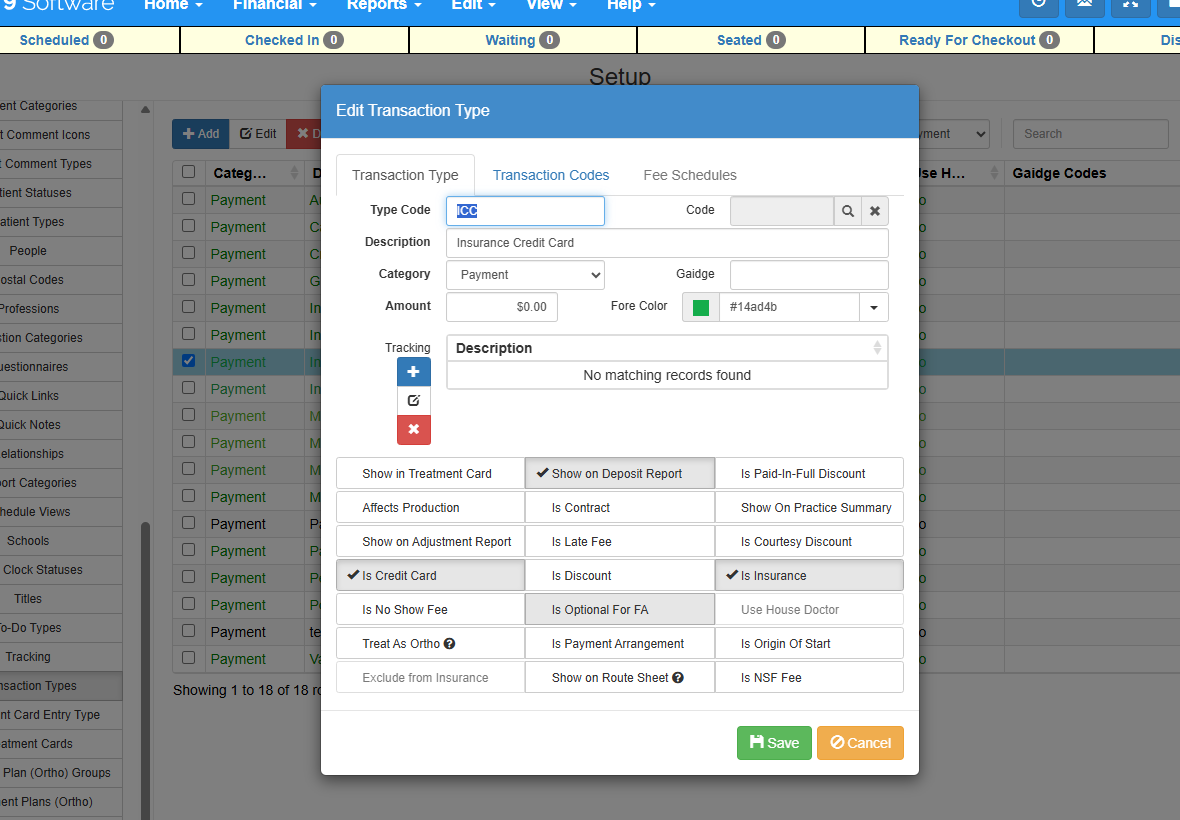1180x820 pixels.
Task: Open the View menu dropdown
Action: pos(552,5)
